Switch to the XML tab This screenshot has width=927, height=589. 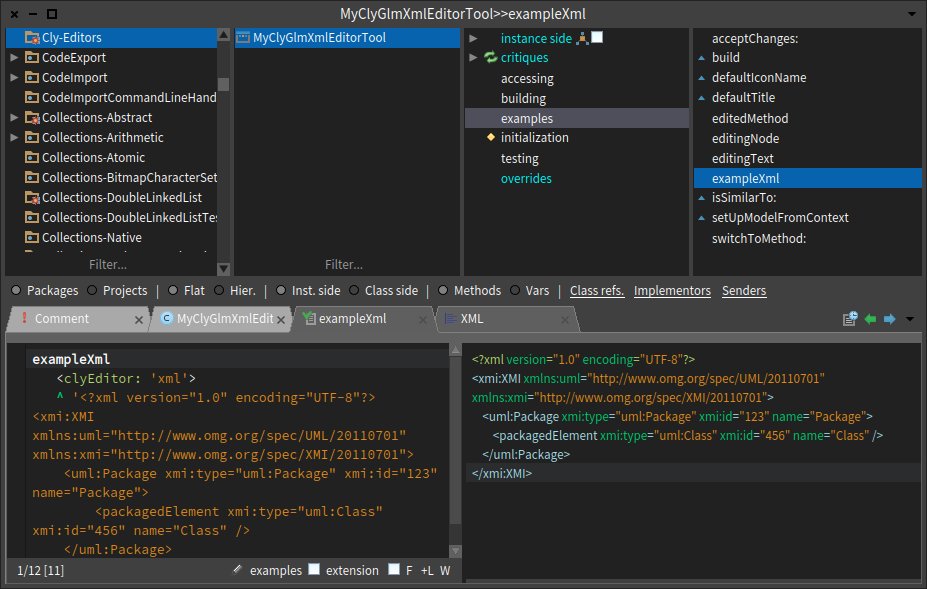[x=472, y=319]
